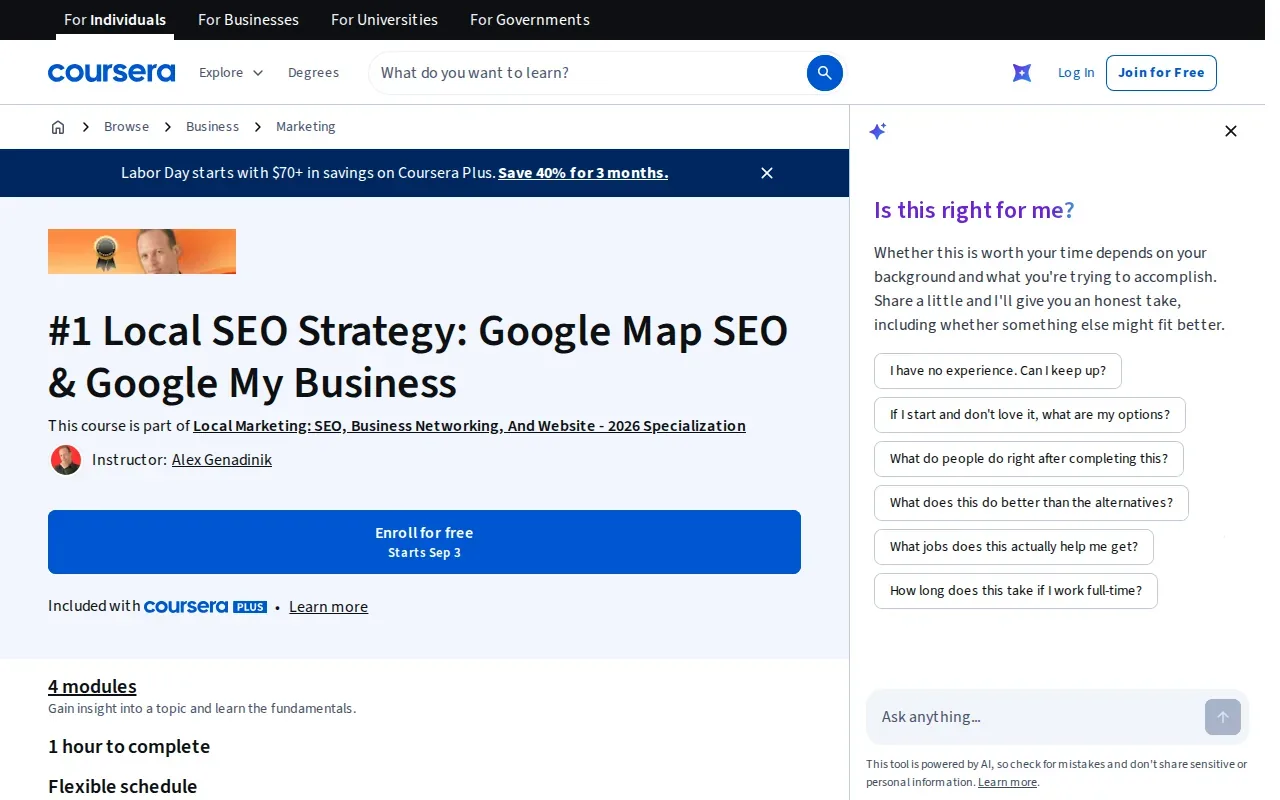The height and width of the screenshot is (800, 1280).
Task: Select 'How long does this take if I work full-time?'
Action: (1016, 591)
